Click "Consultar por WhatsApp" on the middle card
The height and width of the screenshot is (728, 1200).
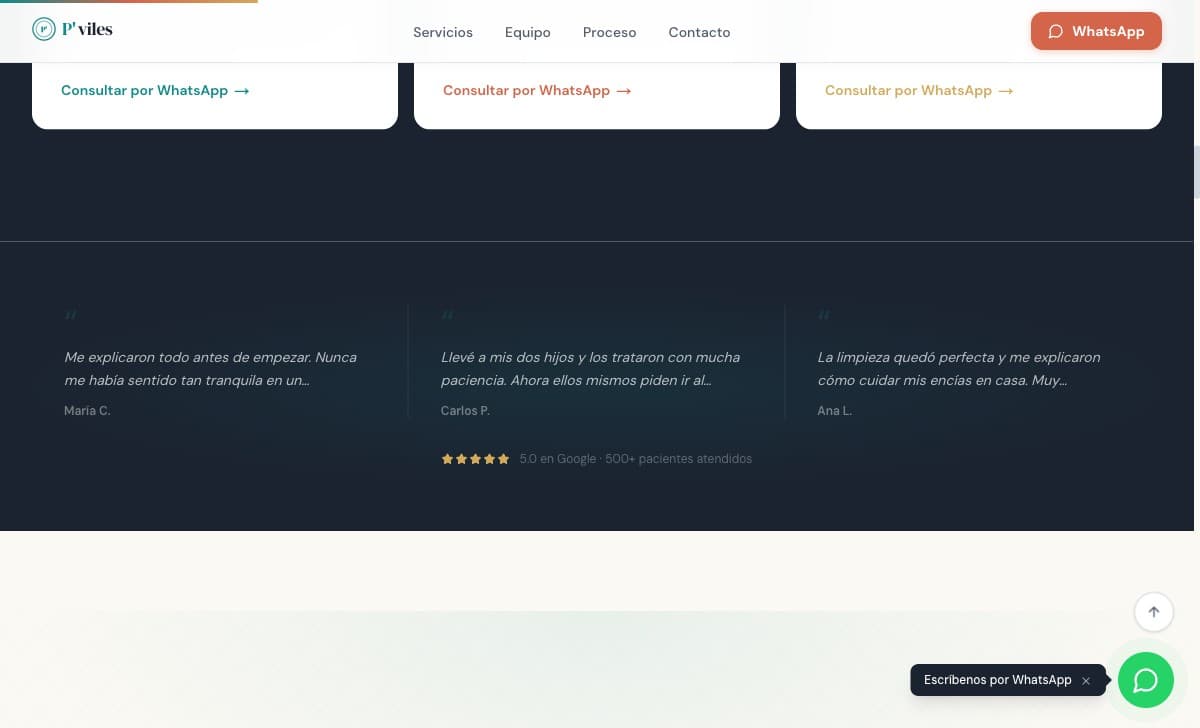click(x=526, y=90)
